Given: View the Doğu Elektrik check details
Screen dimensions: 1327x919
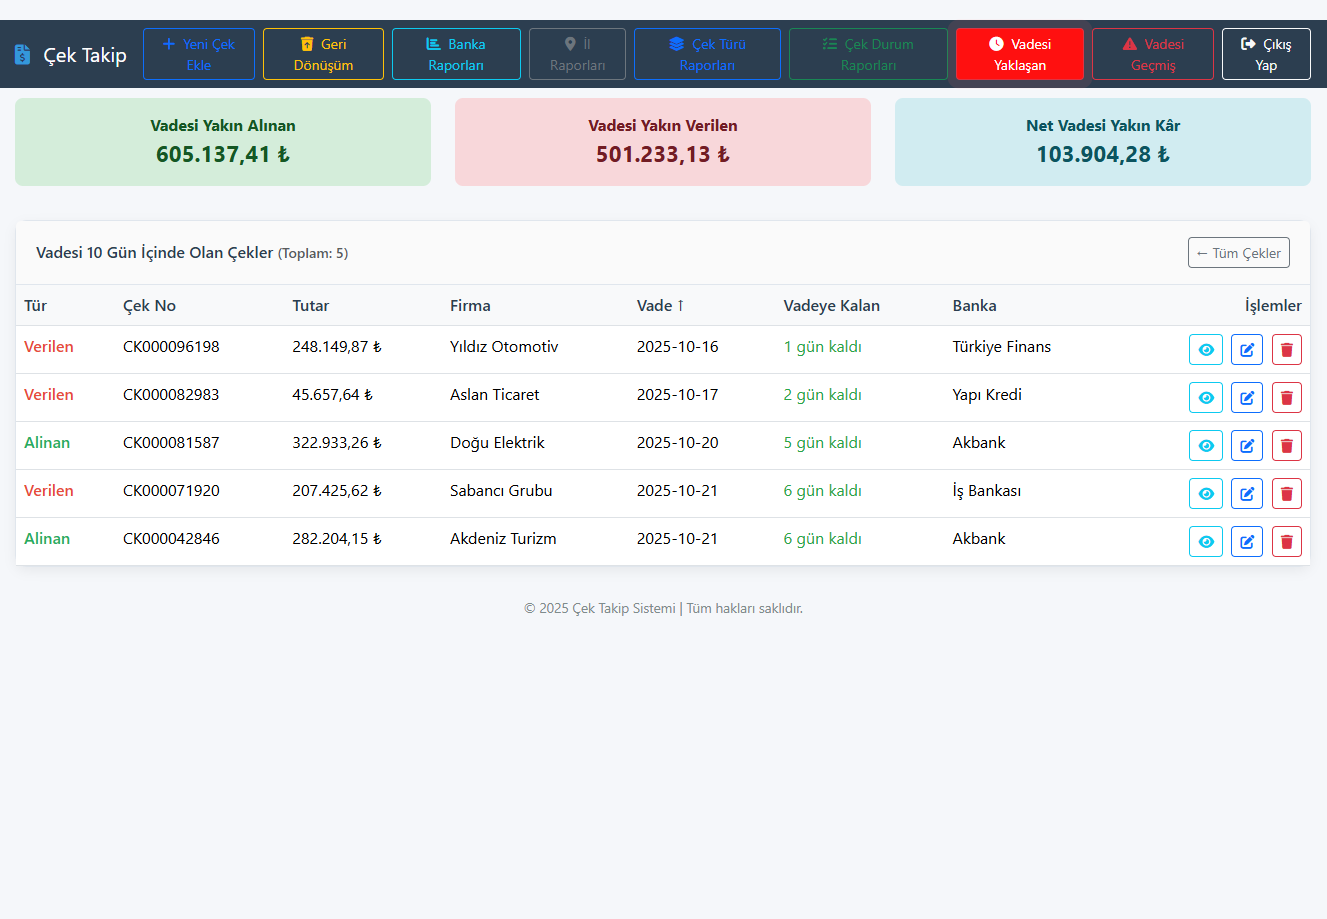Looking at the screenshot, I should [1205, 446].
